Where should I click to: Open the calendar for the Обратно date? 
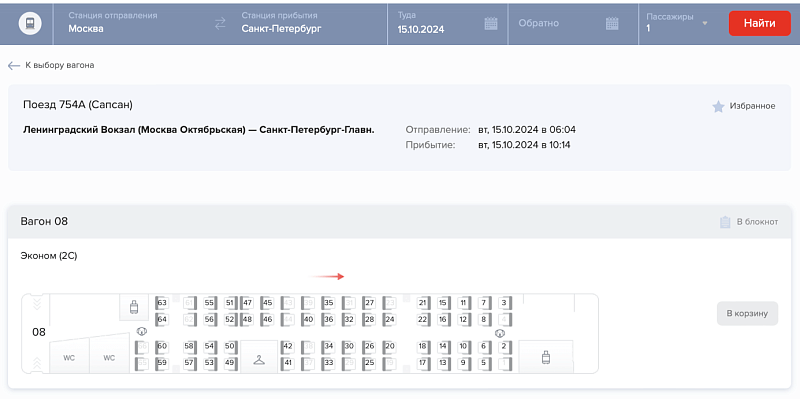(x=612, y=23)
